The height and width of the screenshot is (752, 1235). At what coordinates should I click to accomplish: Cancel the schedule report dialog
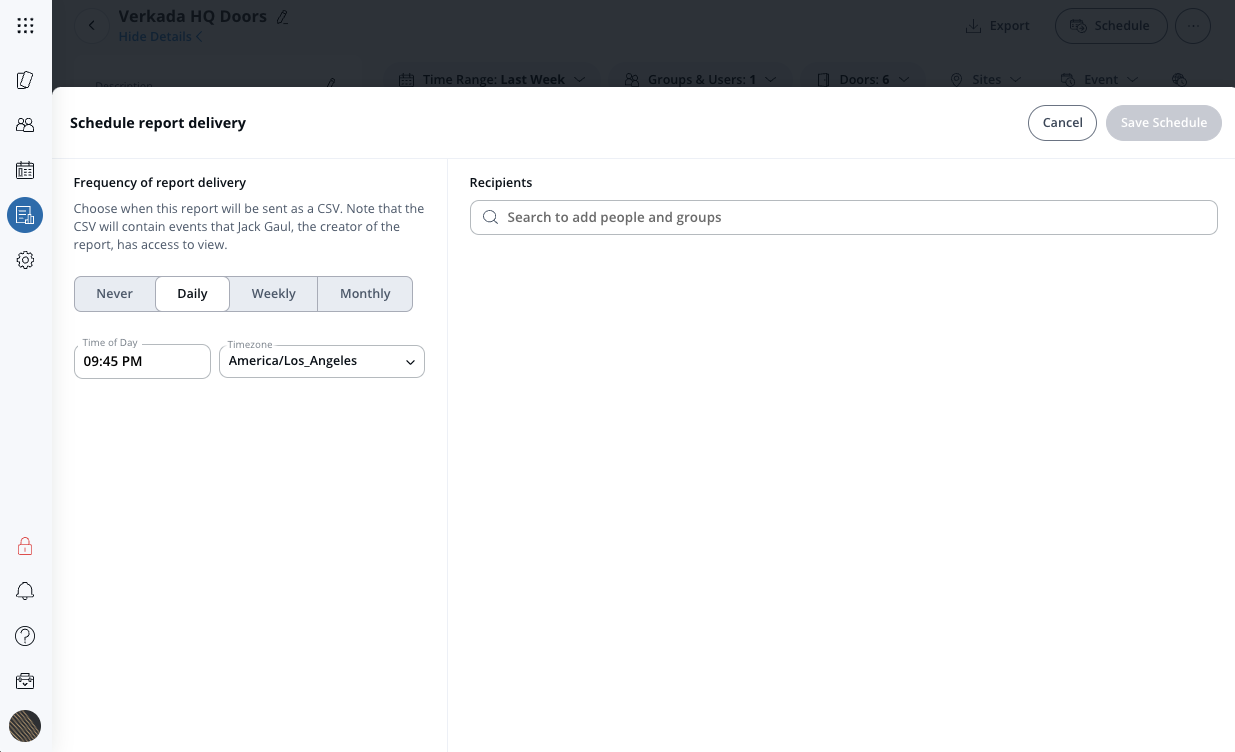(x=1062, y=123)
